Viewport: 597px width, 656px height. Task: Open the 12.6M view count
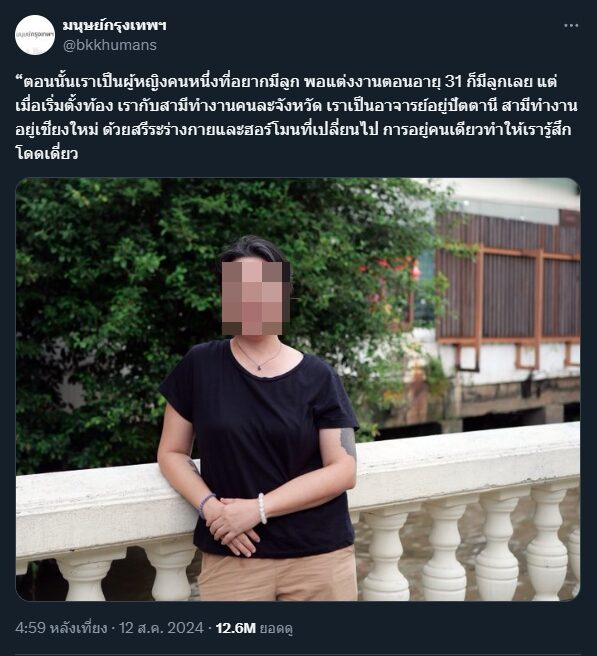236,628
